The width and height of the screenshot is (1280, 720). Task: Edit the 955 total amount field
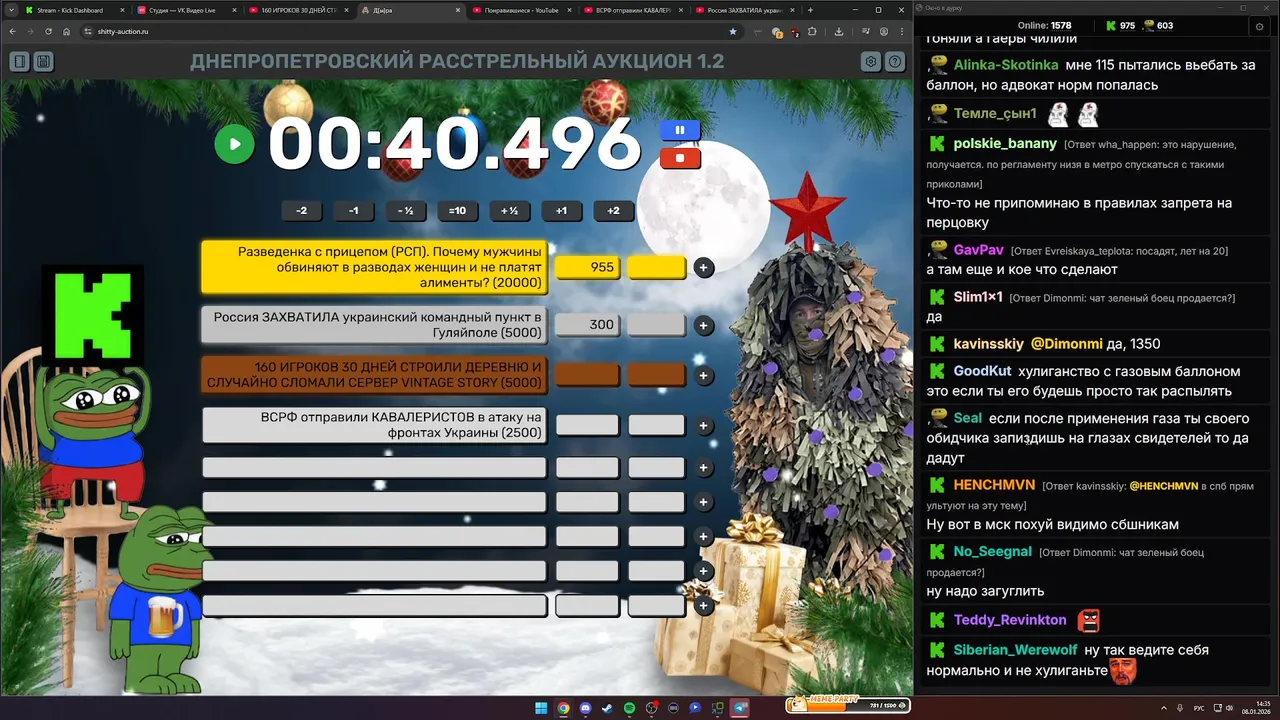pos(587,268)
